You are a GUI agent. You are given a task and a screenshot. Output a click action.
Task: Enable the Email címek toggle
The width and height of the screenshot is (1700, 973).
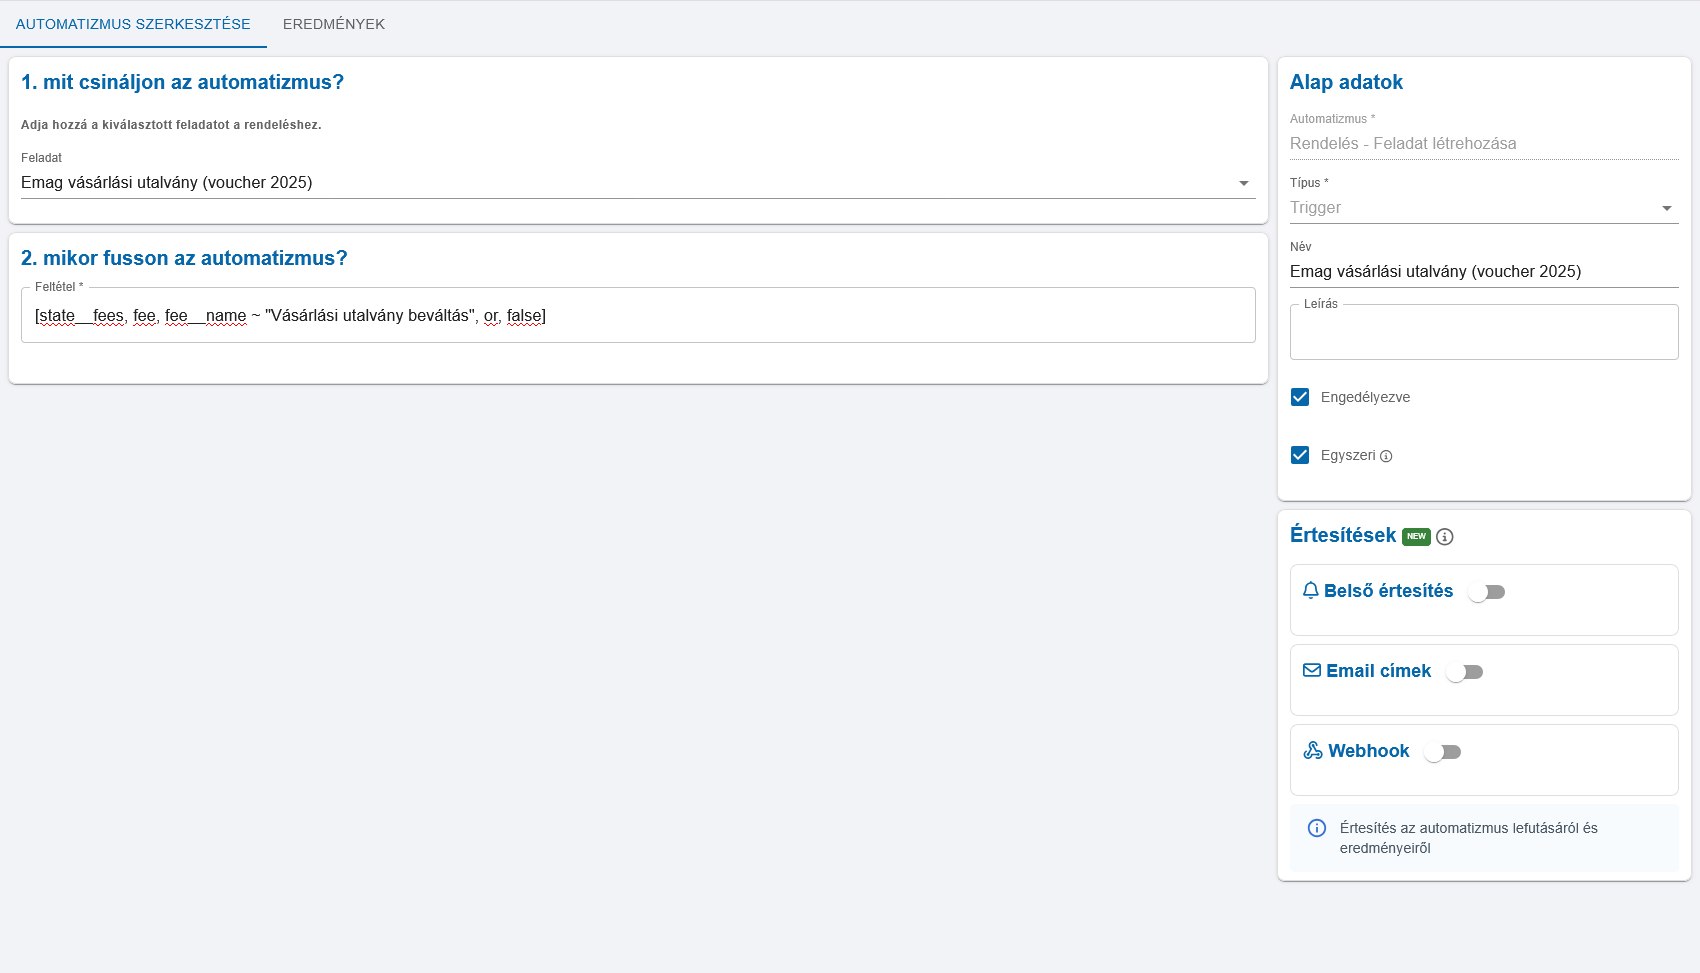point(1465,672)
